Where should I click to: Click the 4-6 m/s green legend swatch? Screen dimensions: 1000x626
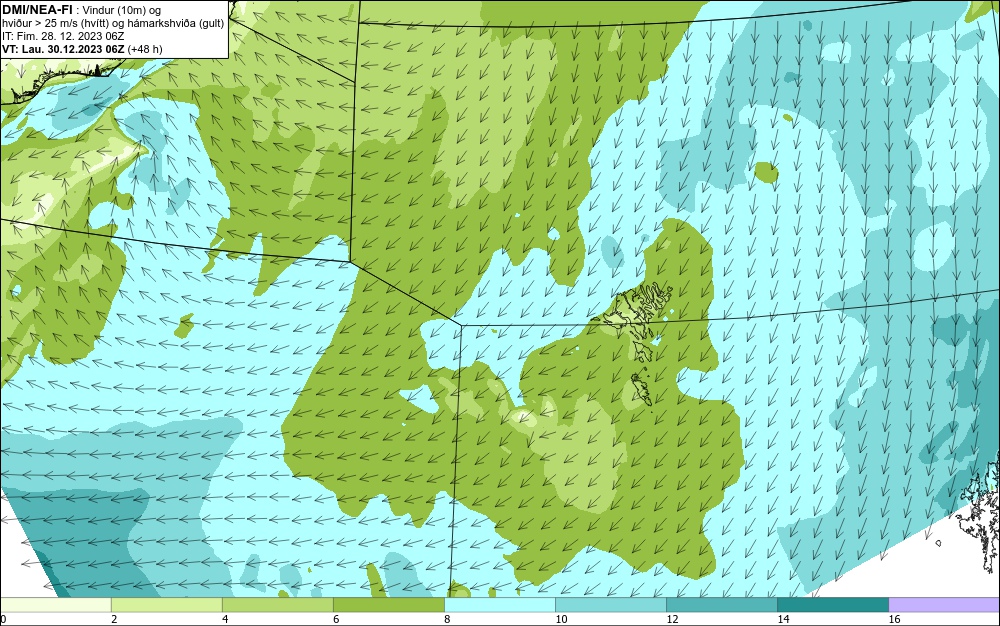(x=277, y=605)
